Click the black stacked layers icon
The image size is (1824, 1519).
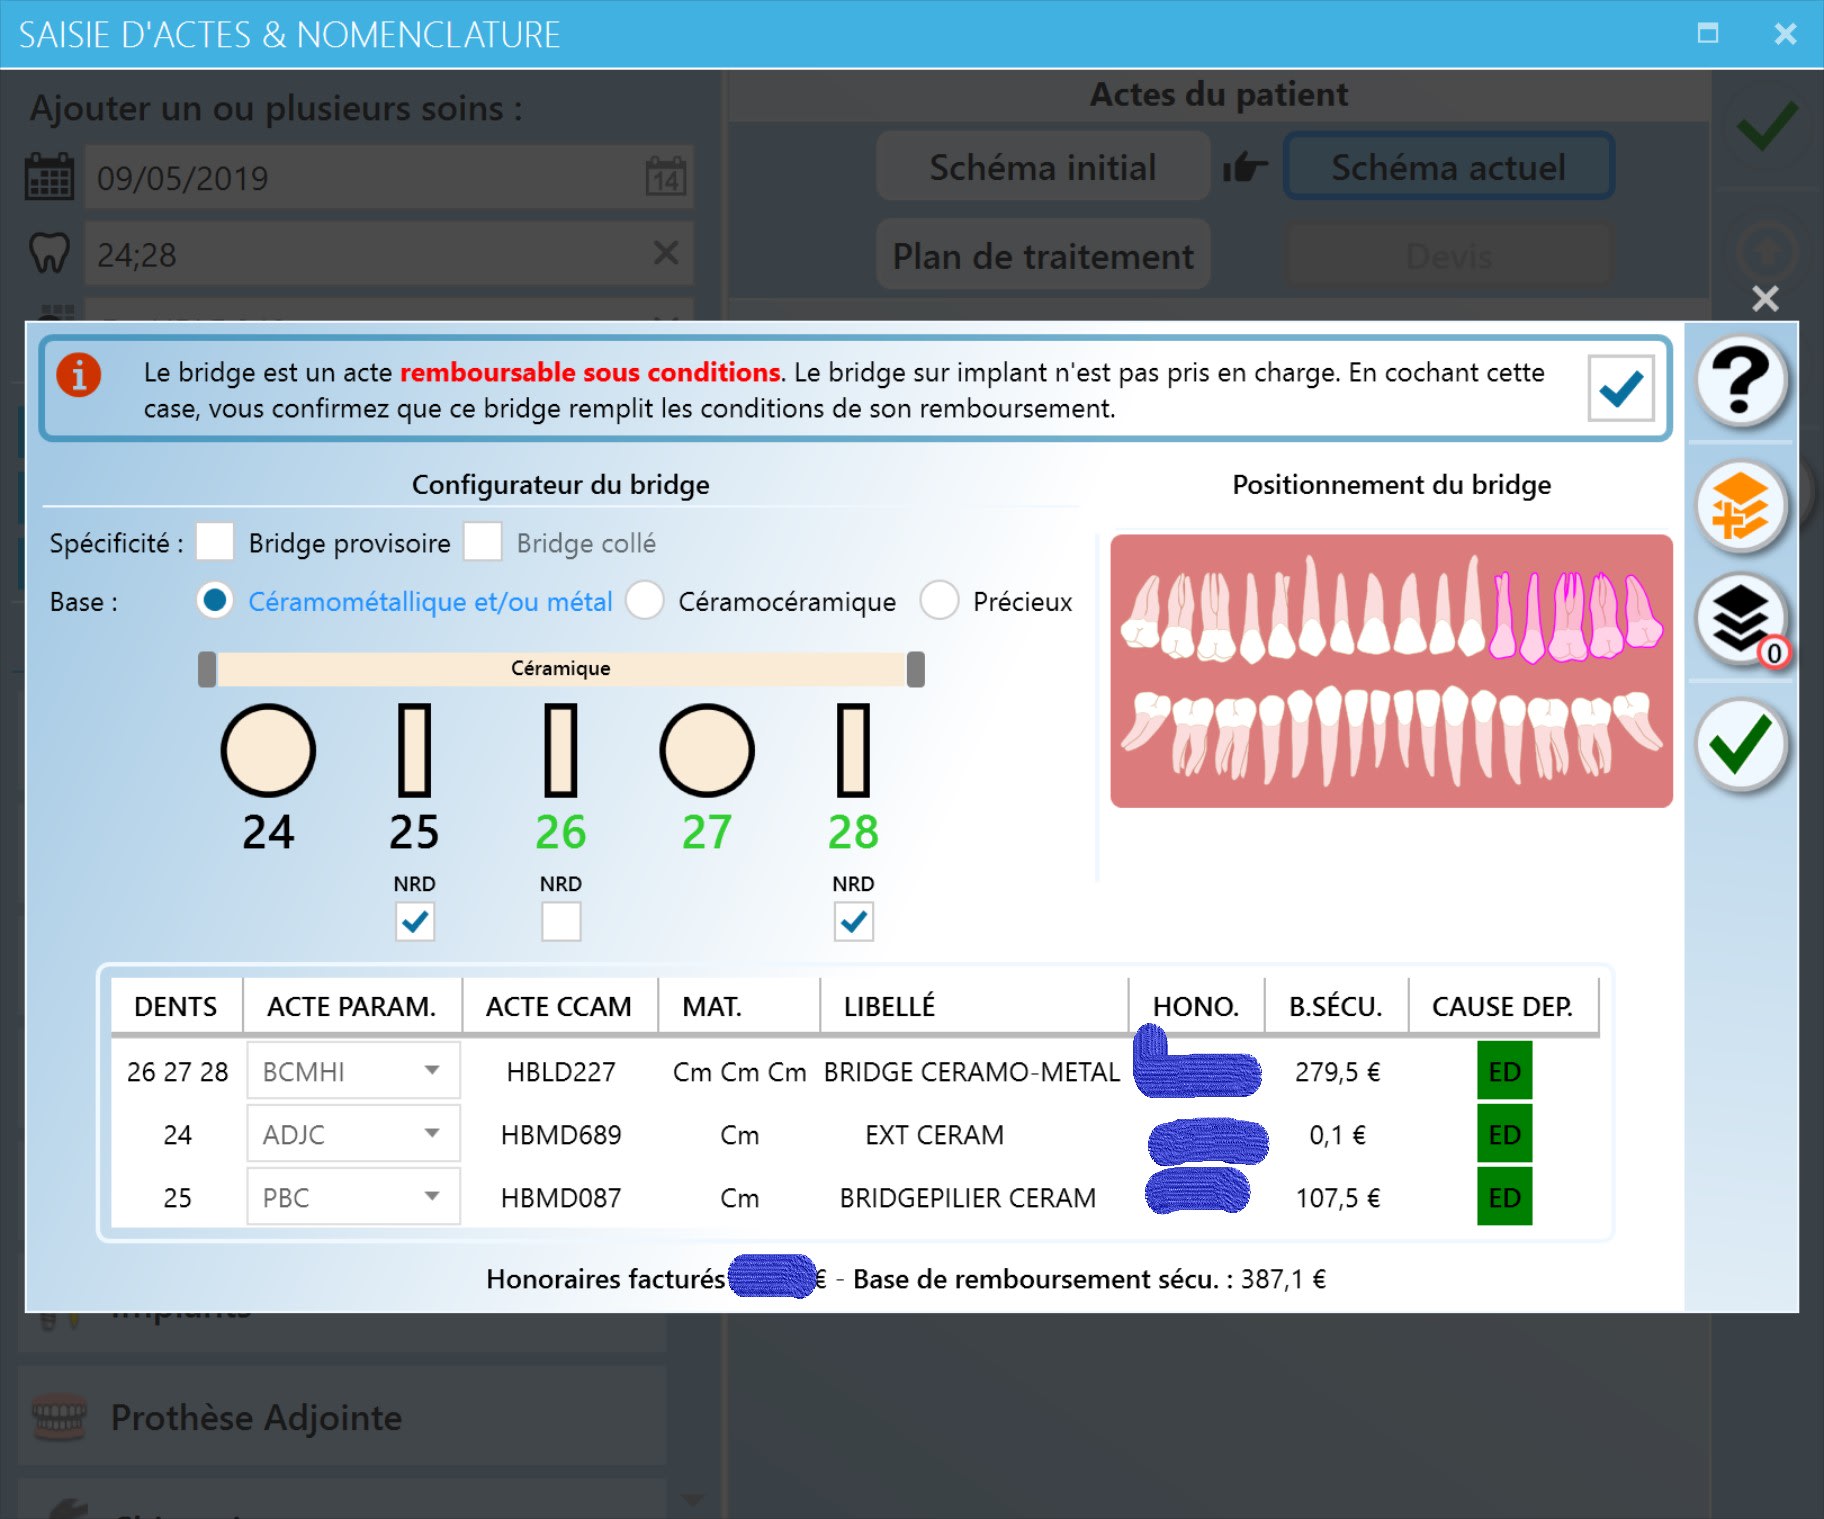coord(1740,619)
